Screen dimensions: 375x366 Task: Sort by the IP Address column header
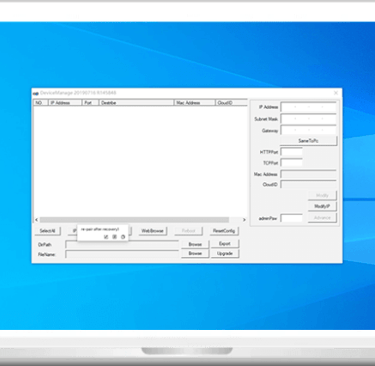pyautogui.click(x=65, y=103)
